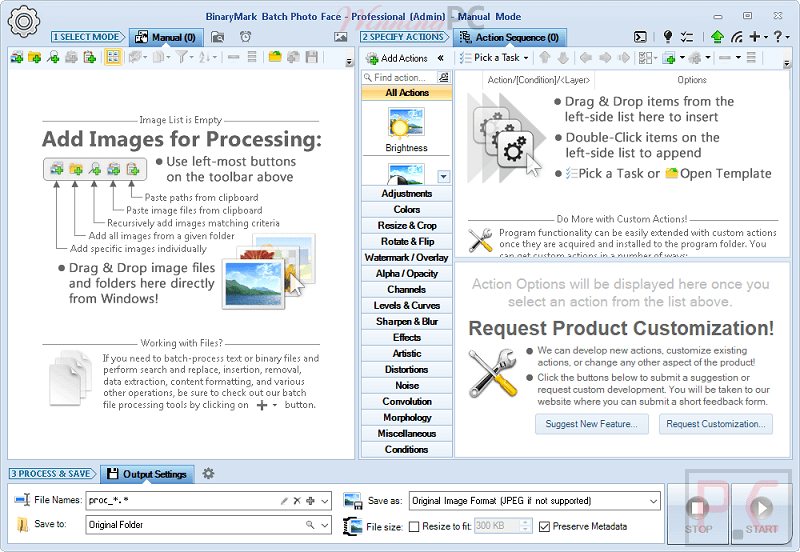This screenshot has height=552, width=800.
Task: Open the filter funnel dropdown
Action: 184,57
